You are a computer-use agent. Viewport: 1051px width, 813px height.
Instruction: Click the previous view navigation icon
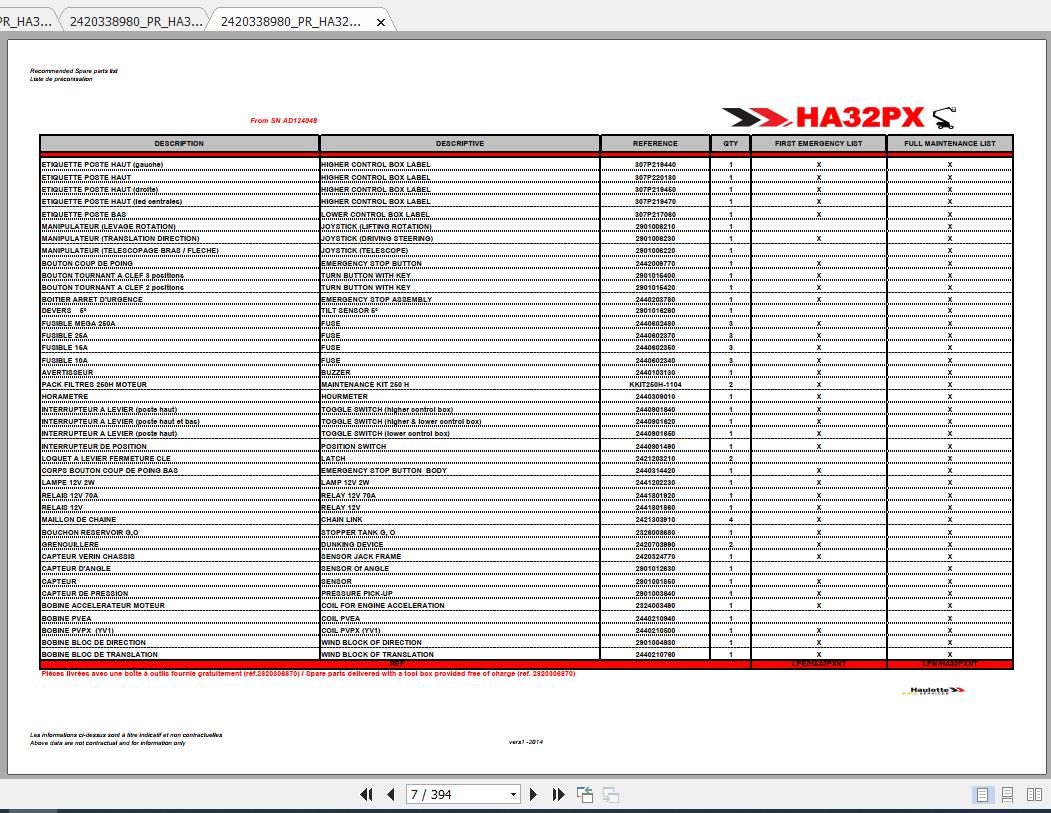pos(585,794)
